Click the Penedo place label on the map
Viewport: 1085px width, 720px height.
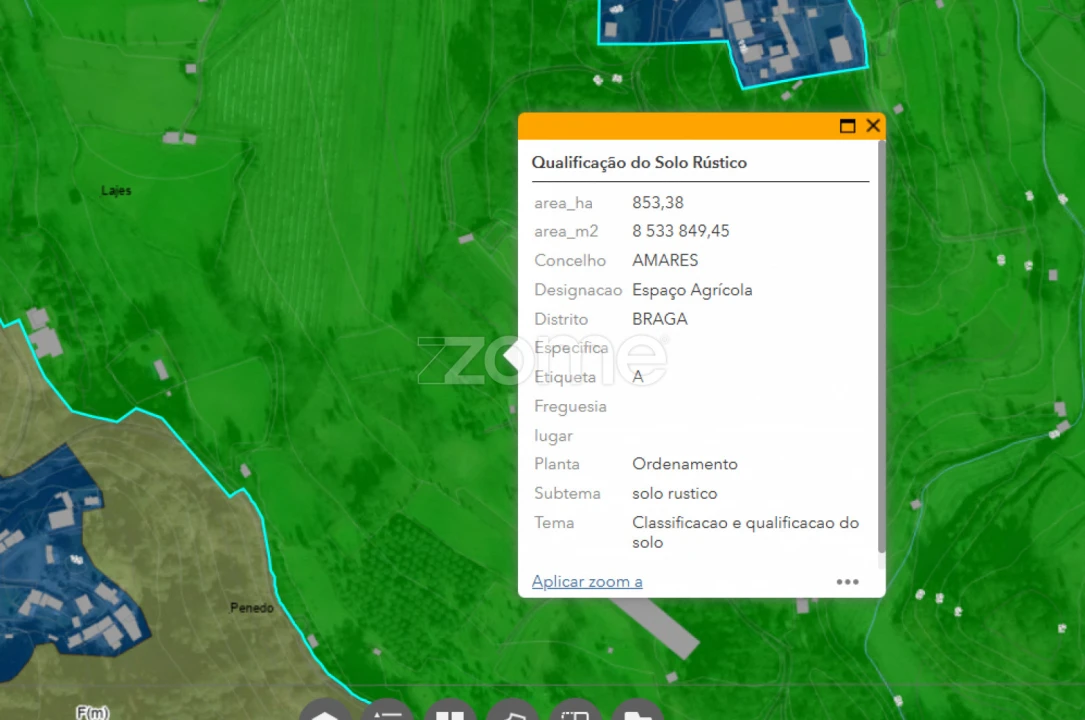pos(252,607)
